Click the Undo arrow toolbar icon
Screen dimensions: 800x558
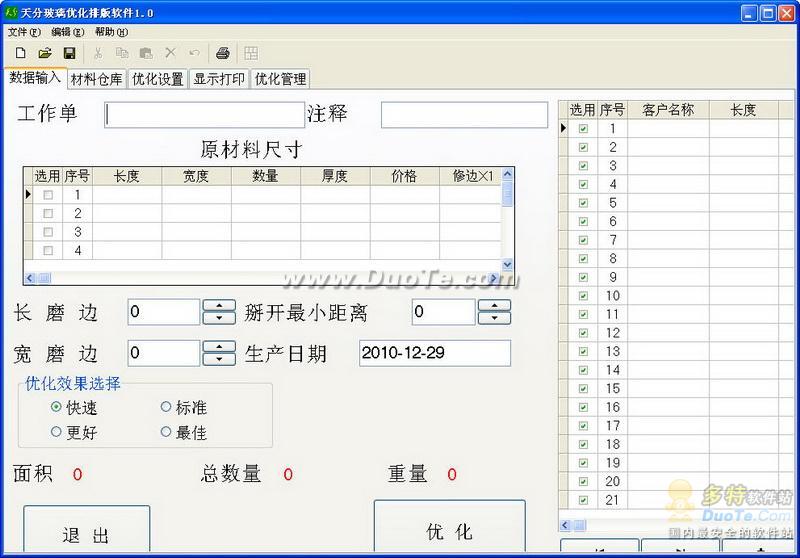[194, 53]
